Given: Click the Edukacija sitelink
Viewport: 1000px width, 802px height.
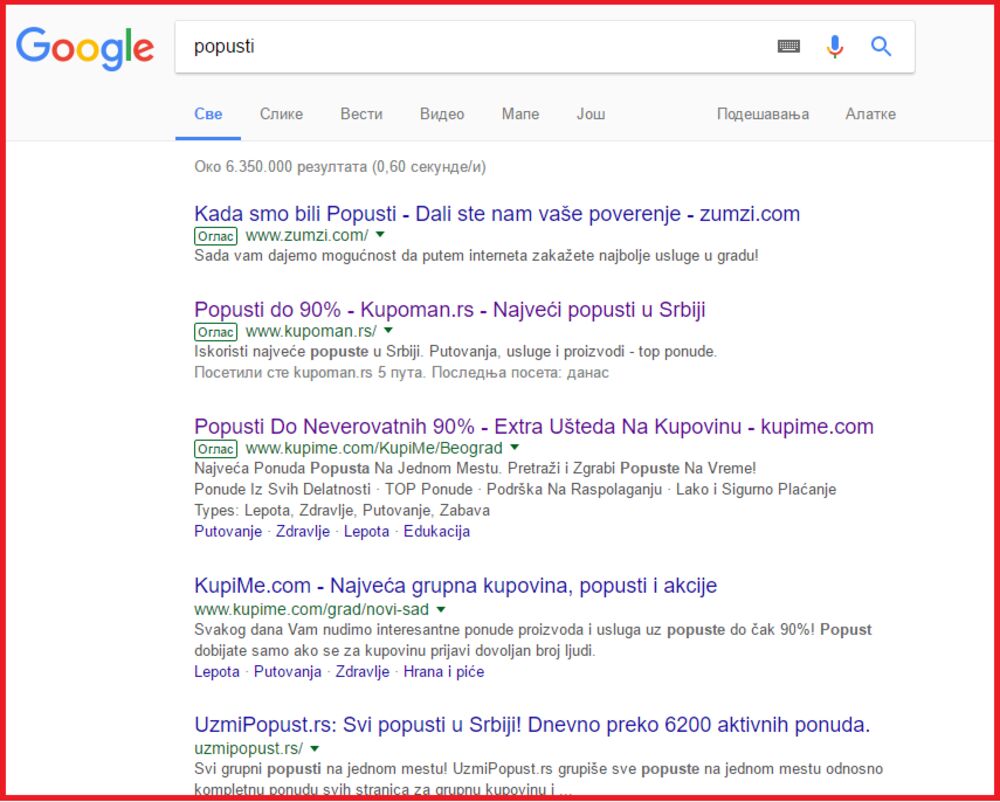Looking at the screenshot, I should coord(436,531).
